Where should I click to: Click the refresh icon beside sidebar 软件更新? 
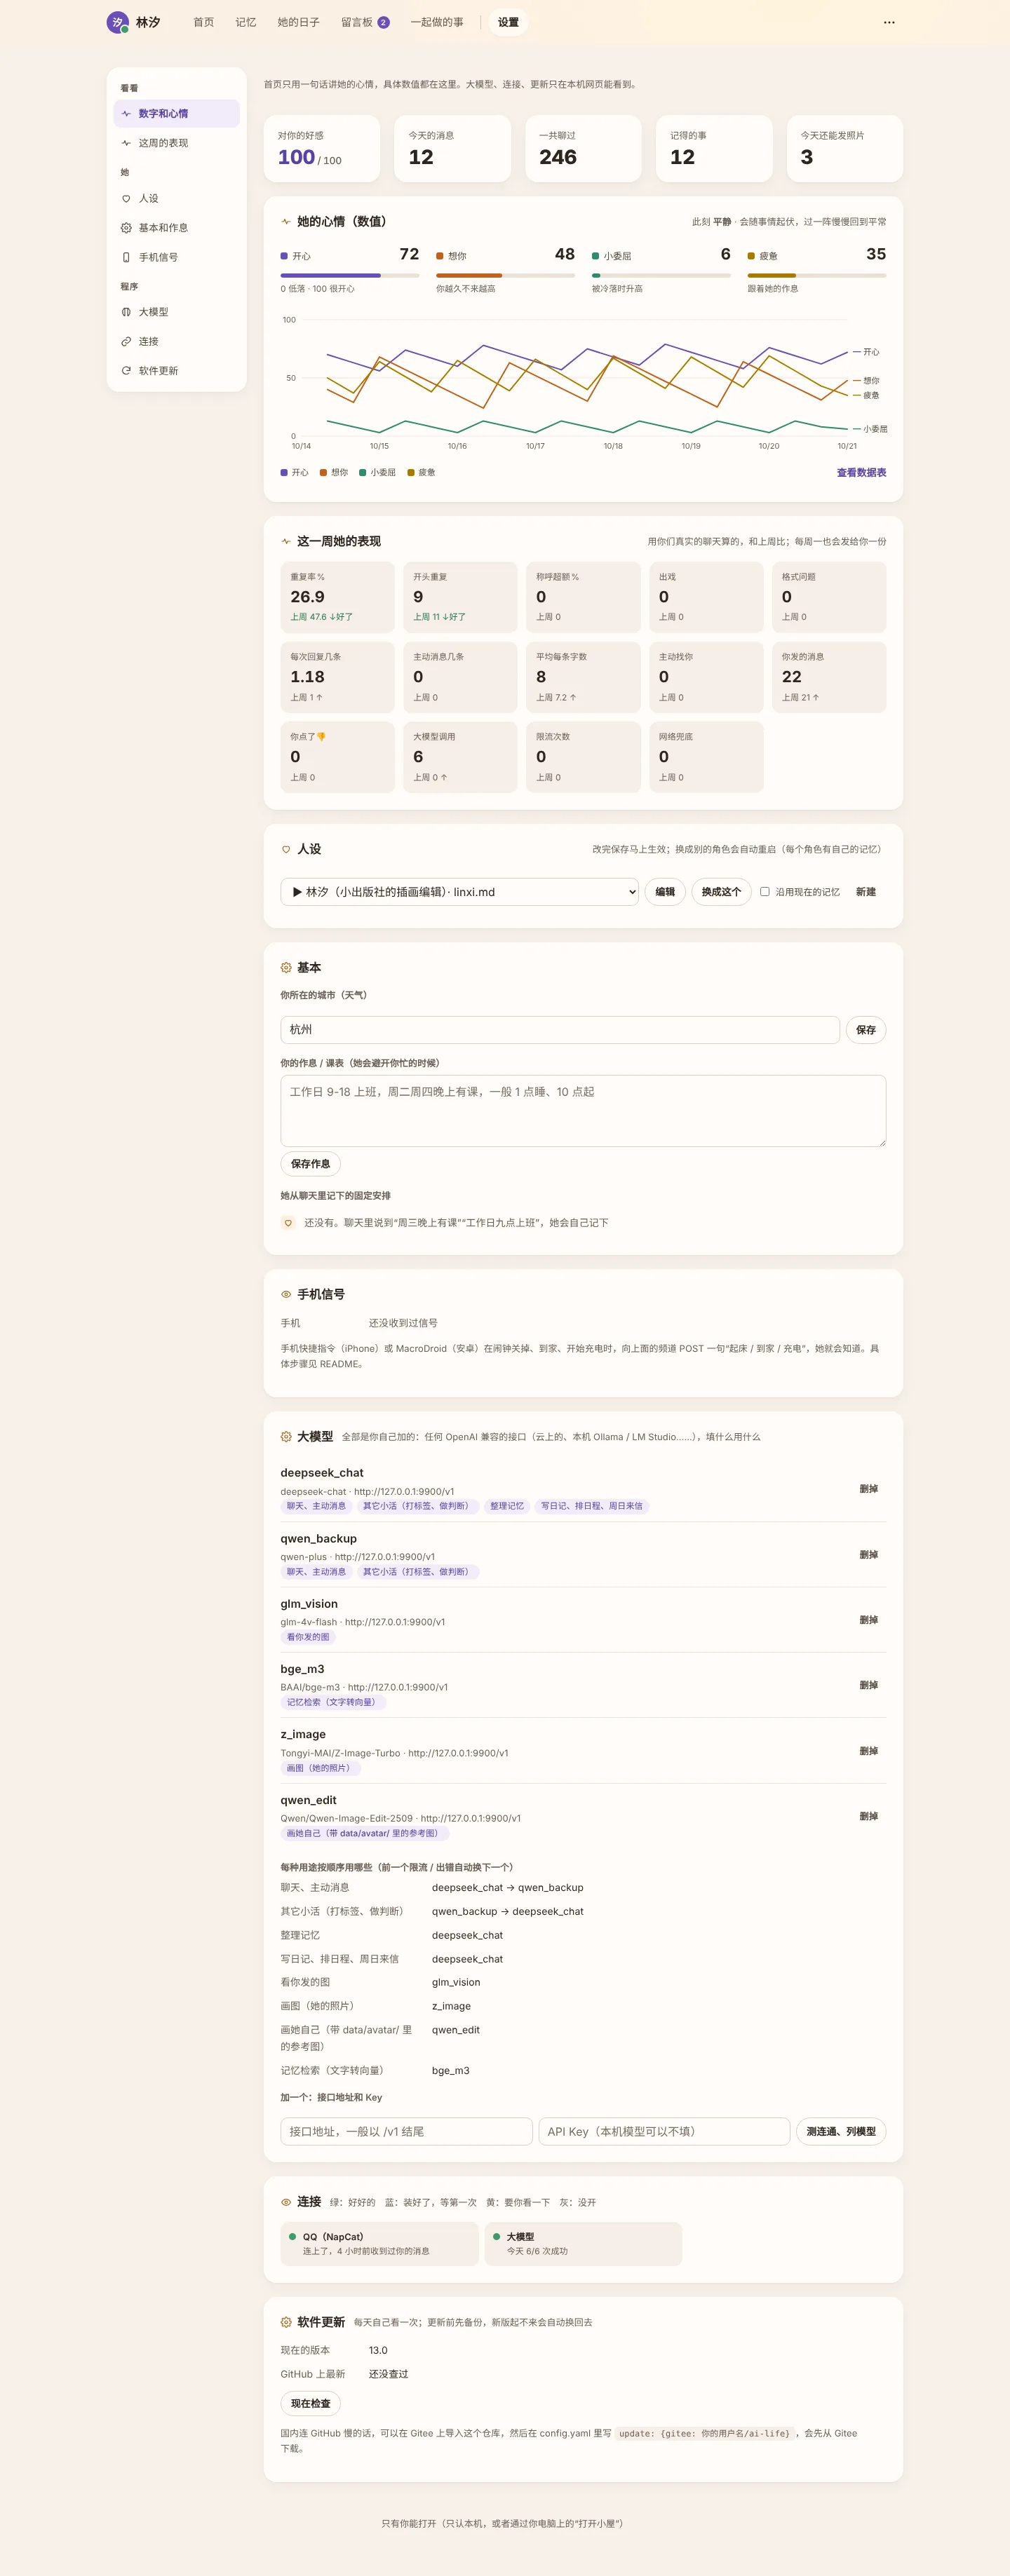(126, 371)
